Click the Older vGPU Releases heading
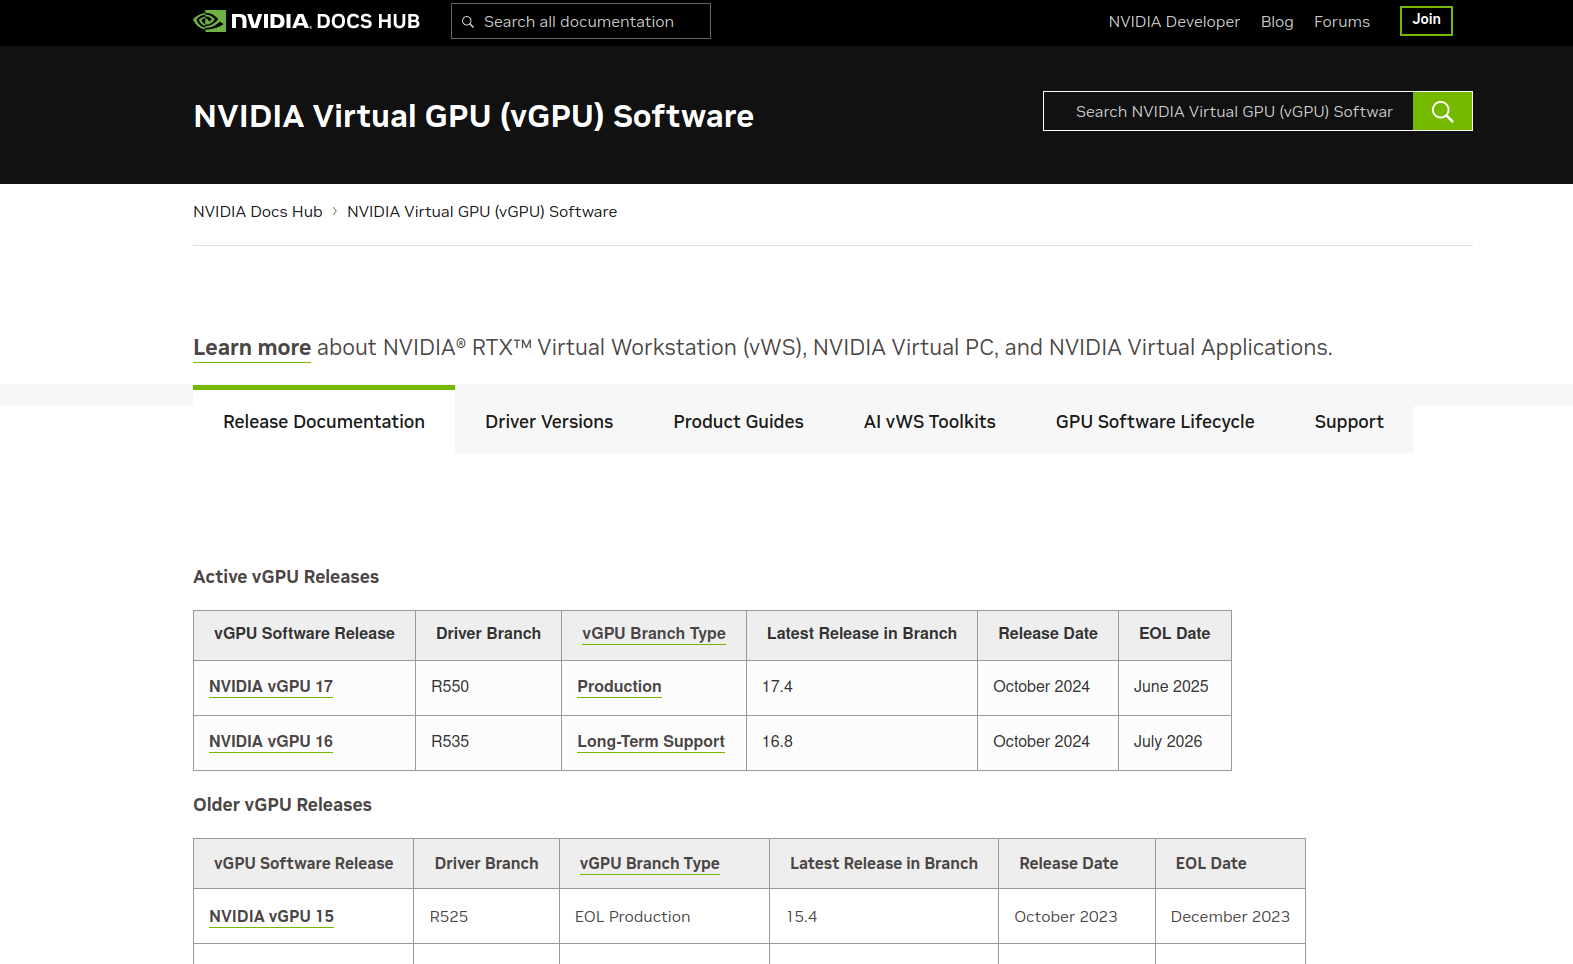Screen dimensions: 1573x964 282,805
